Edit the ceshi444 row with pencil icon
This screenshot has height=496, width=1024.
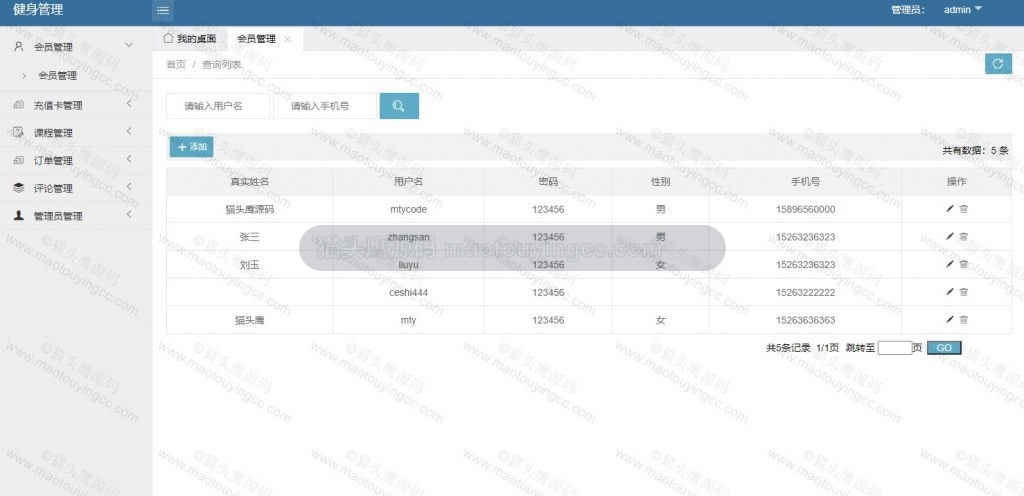(950, 292)
